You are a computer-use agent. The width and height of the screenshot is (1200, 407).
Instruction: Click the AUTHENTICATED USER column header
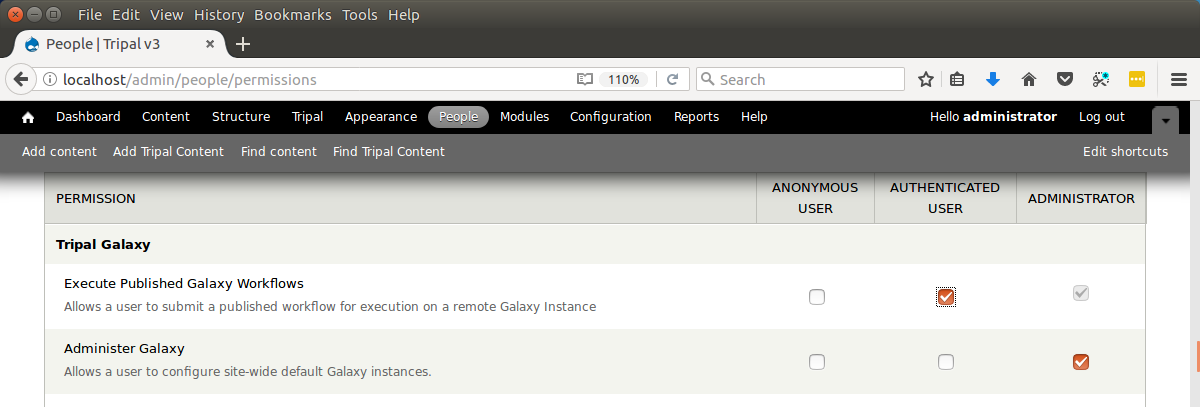pos(945,198)
